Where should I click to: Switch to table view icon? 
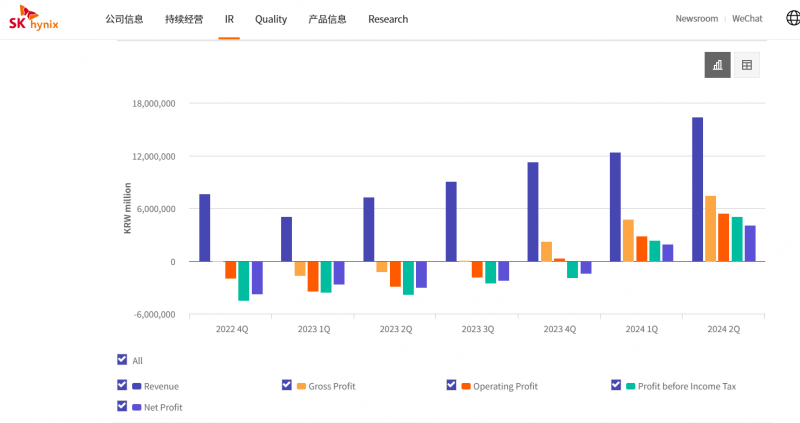746,65
